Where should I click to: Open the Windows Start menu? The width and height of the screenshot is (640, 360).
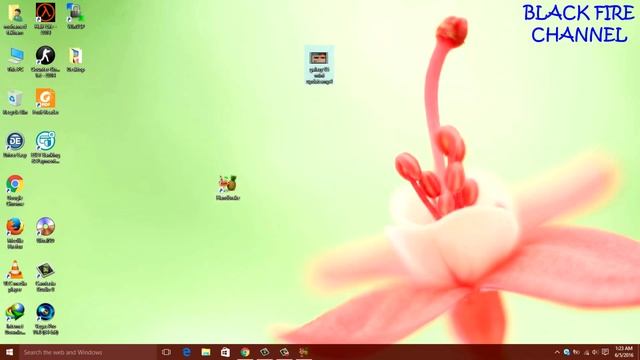(9, 352)
